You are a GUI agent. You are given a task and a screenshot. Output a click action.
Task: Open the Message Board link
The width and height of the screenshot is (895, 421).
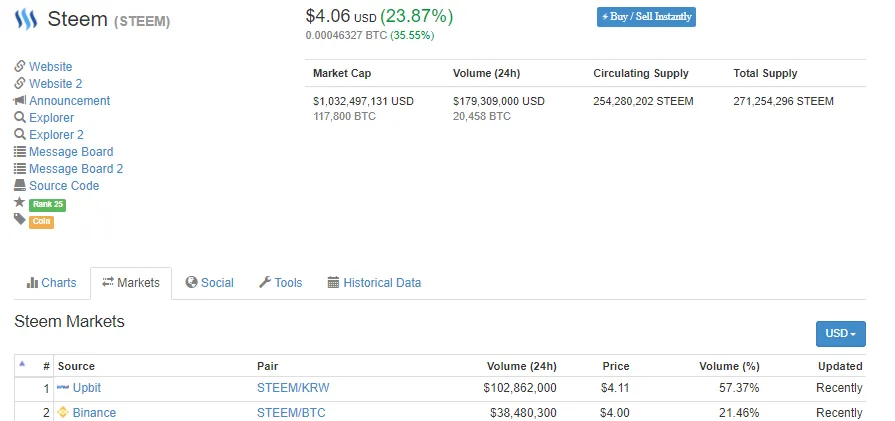[x=71, y=152]
